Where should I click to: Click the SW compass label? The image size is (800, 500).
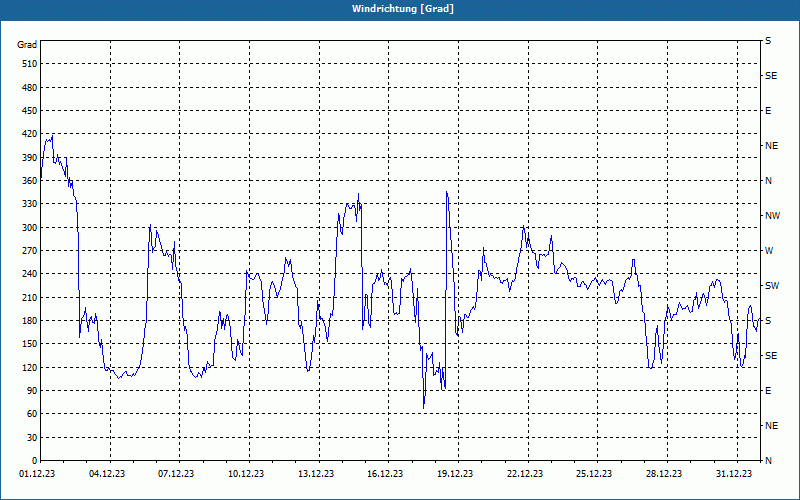[772, 286]
